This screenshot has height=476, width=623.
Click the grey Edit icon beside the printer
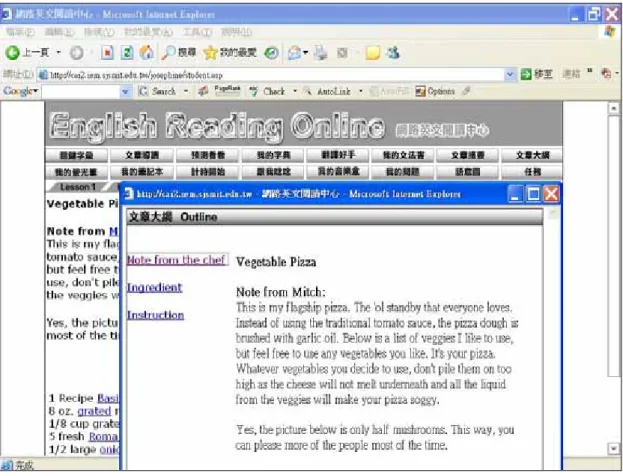pyautogui.click(x=342, y=52)
